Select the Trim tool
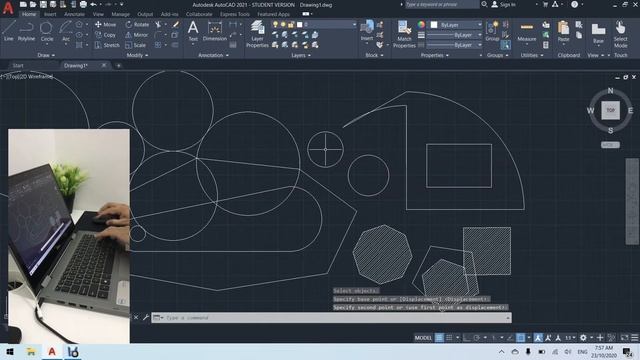 [x=158, y=24]
